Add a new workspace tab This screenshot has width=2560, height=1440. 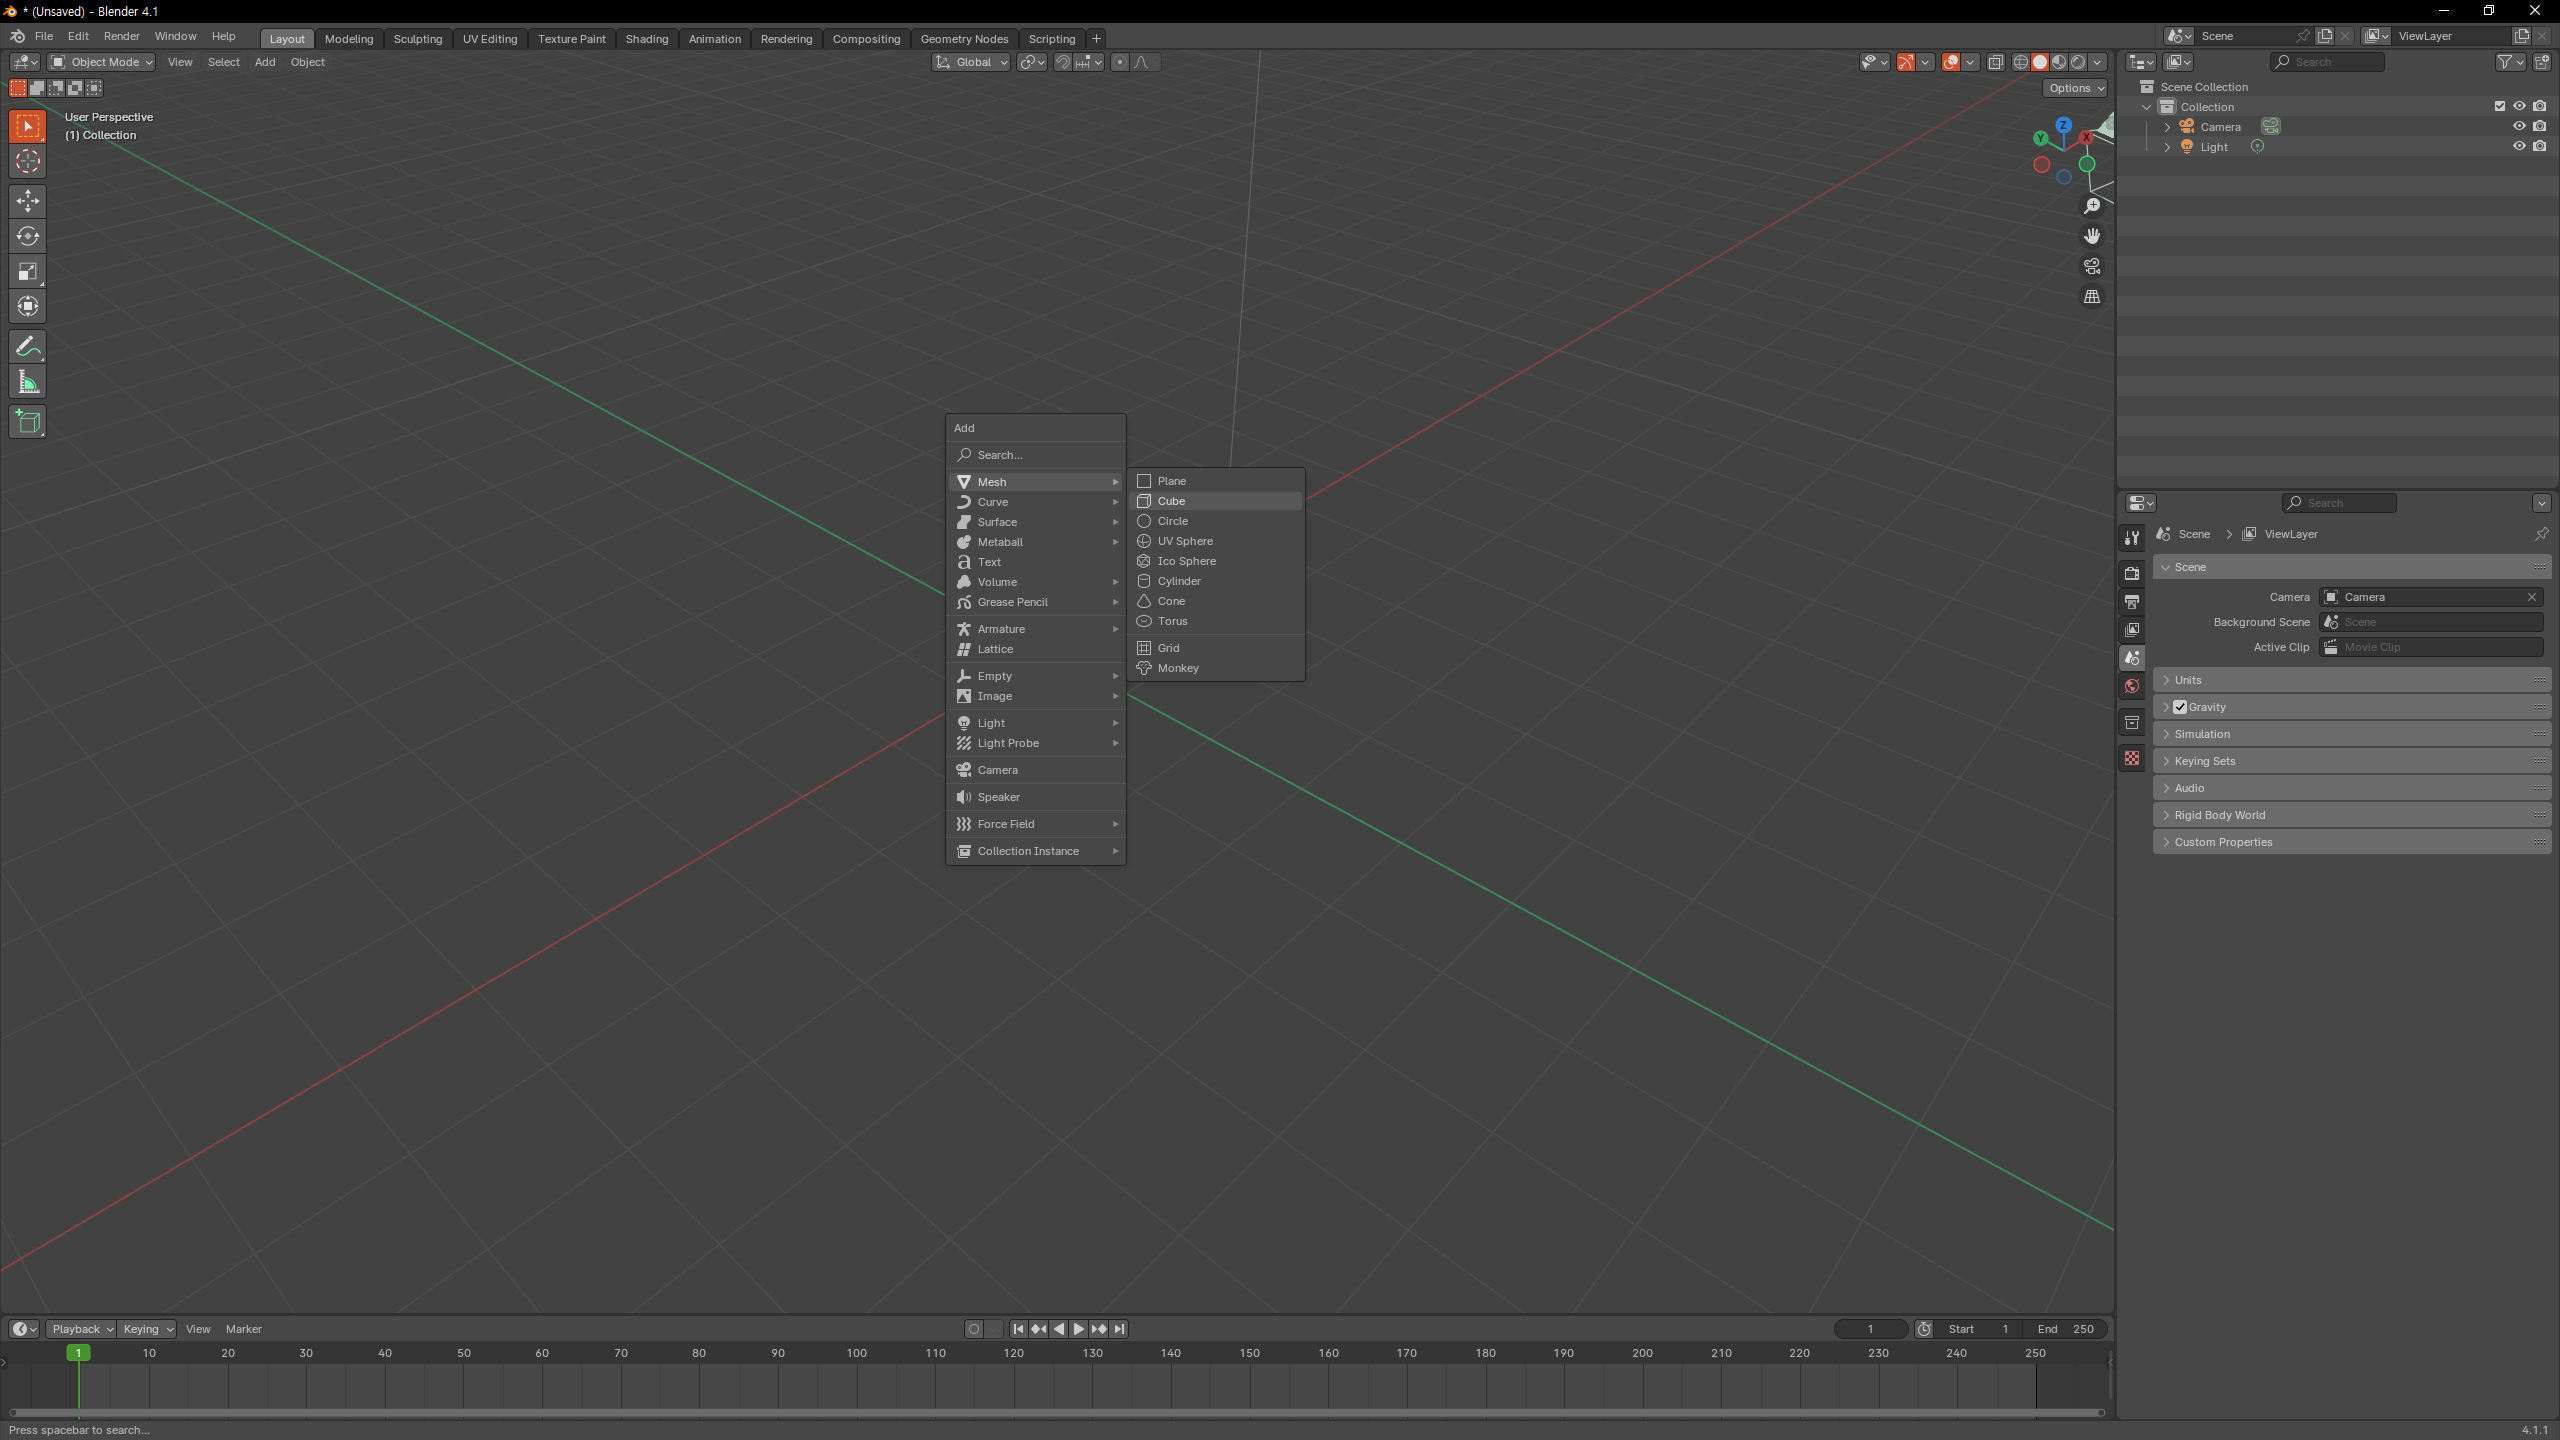click(x=1096, y=39)
